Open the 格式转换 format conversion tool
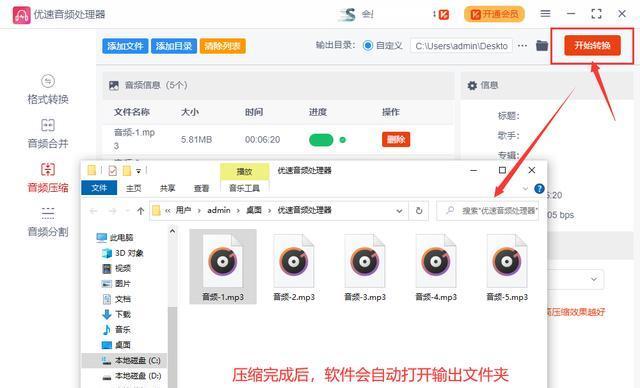The height and width of the screenshot is (388, 640). [48, 90]
